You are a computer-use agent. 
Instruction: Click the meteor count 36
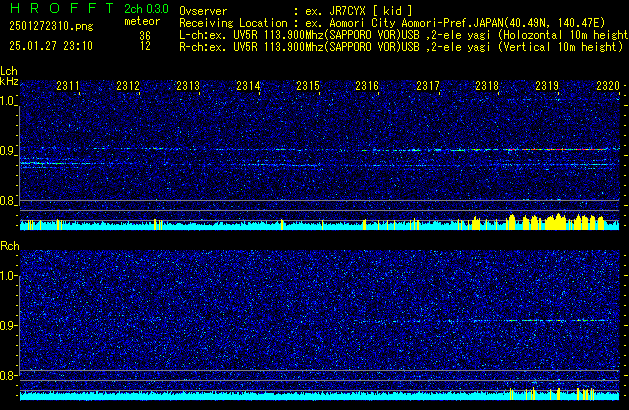pos(145,36)
